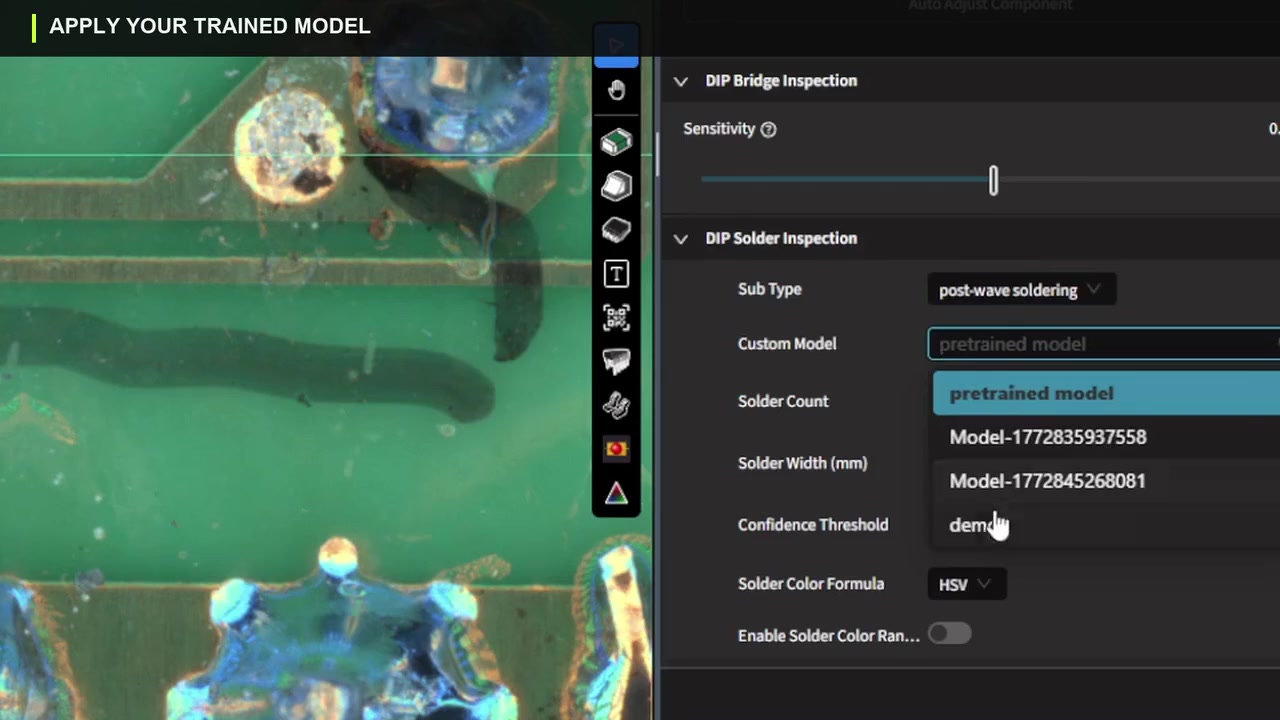Collapse the DIP Solder Inspection section
The height and width of the screenshot is (720, 1280).
(681, 239)
